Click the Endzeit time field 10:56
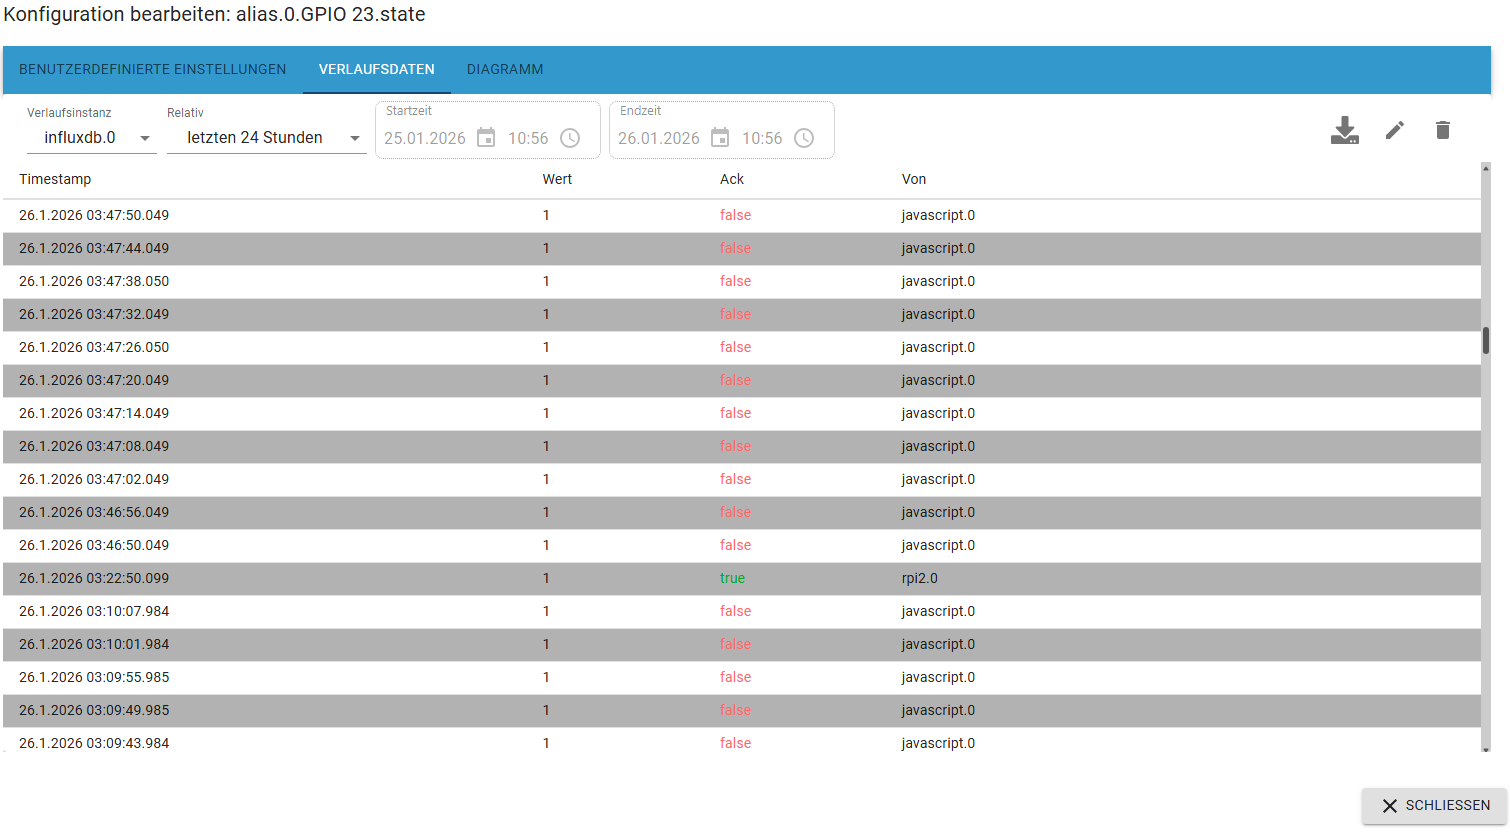 point(762,138)
